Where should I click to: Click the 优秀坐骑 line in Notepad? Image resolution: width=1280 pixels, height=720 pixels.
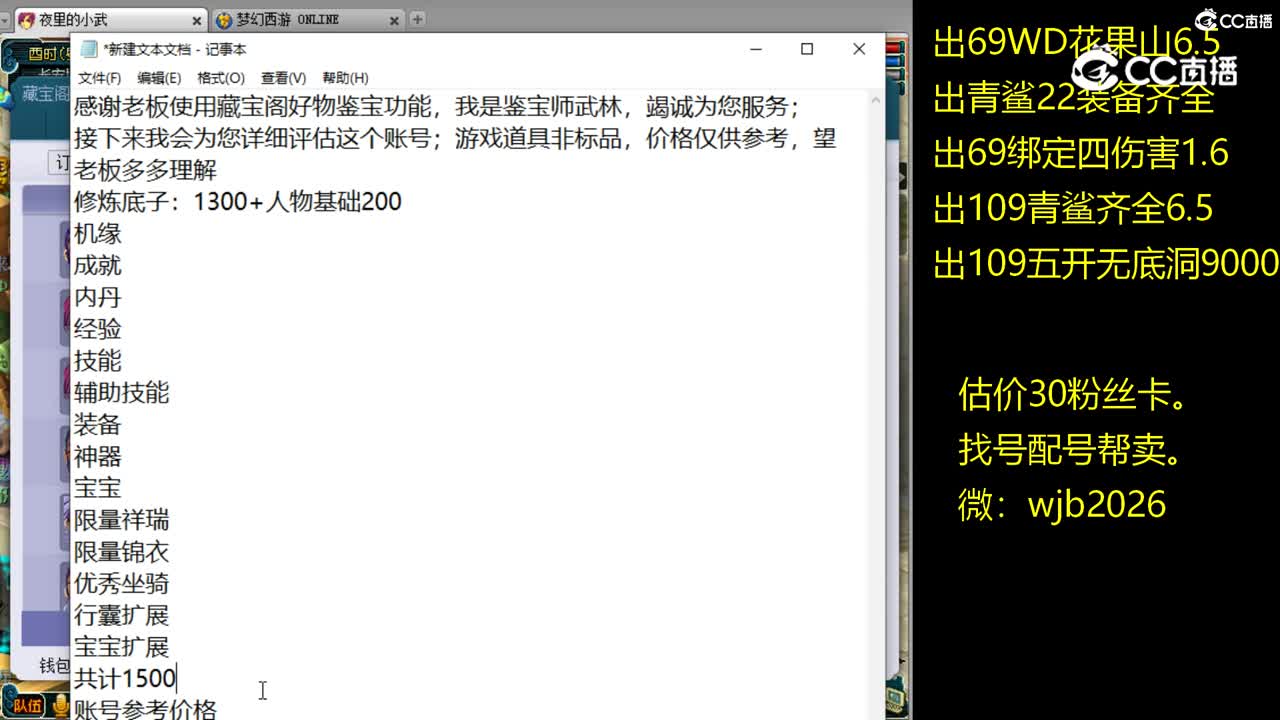coord(122,584)
